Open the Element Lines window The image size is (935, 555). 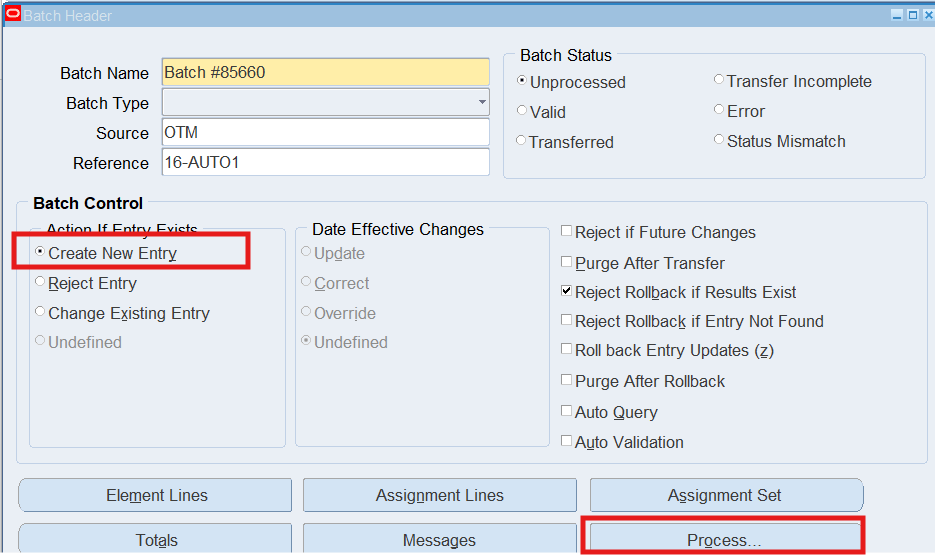coord(156,495)
